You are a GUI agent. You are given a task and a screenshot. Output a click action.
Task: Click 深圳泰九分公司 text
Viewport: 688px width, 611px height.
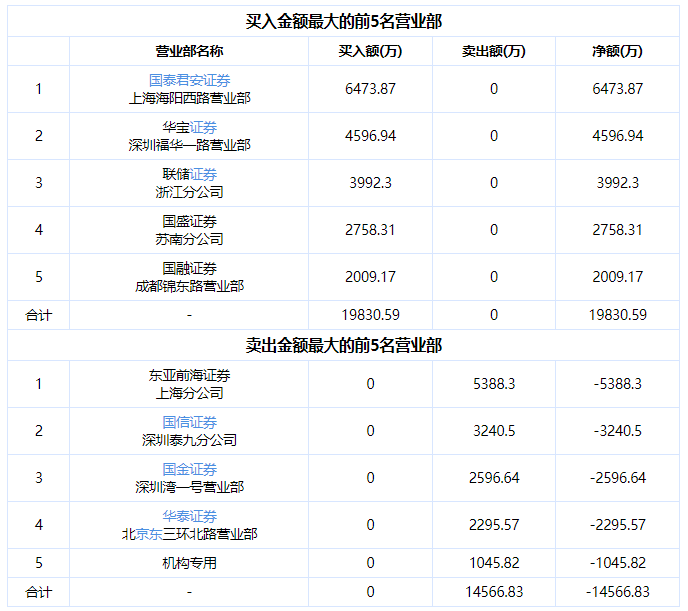tap(190, 440)
